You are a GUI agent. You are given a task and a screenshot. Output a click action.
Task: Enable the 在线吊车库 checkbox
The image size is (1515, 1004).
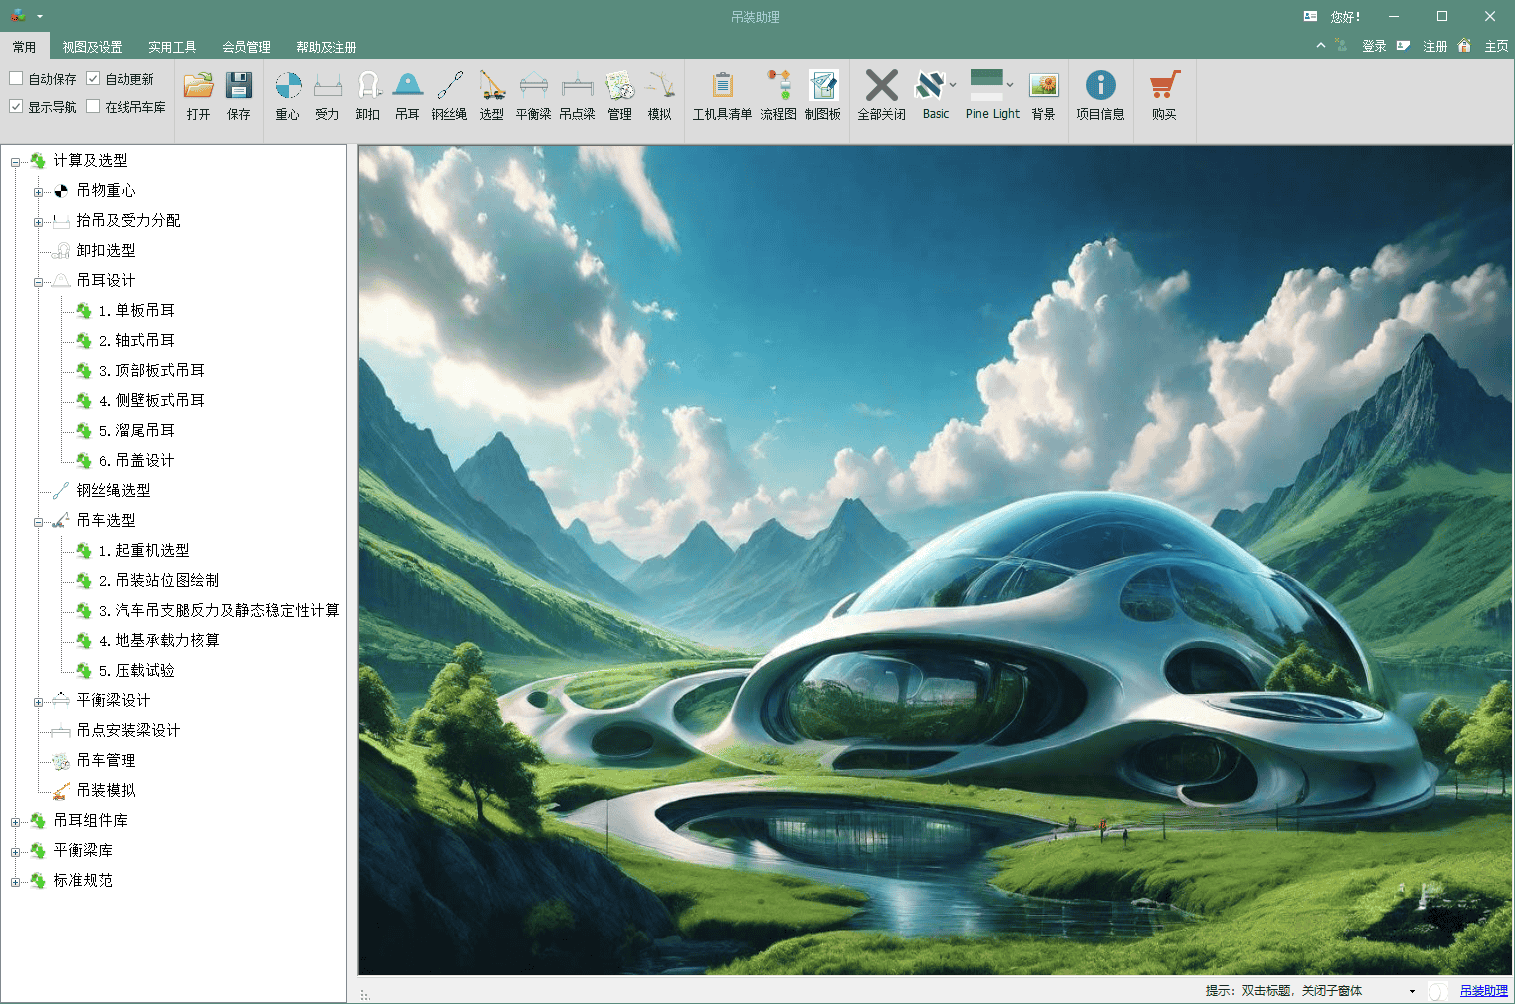coord(94,107)
